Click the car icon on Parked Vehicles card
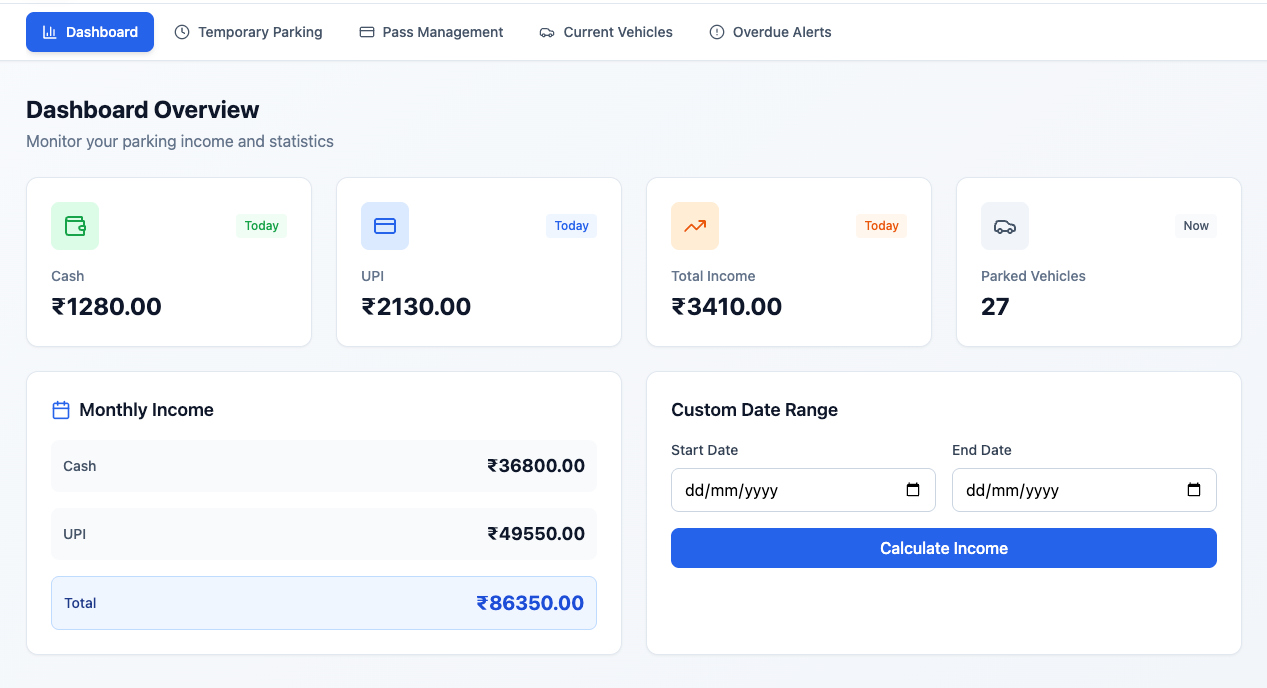 pyautogui.click(x=1005, y=226)
